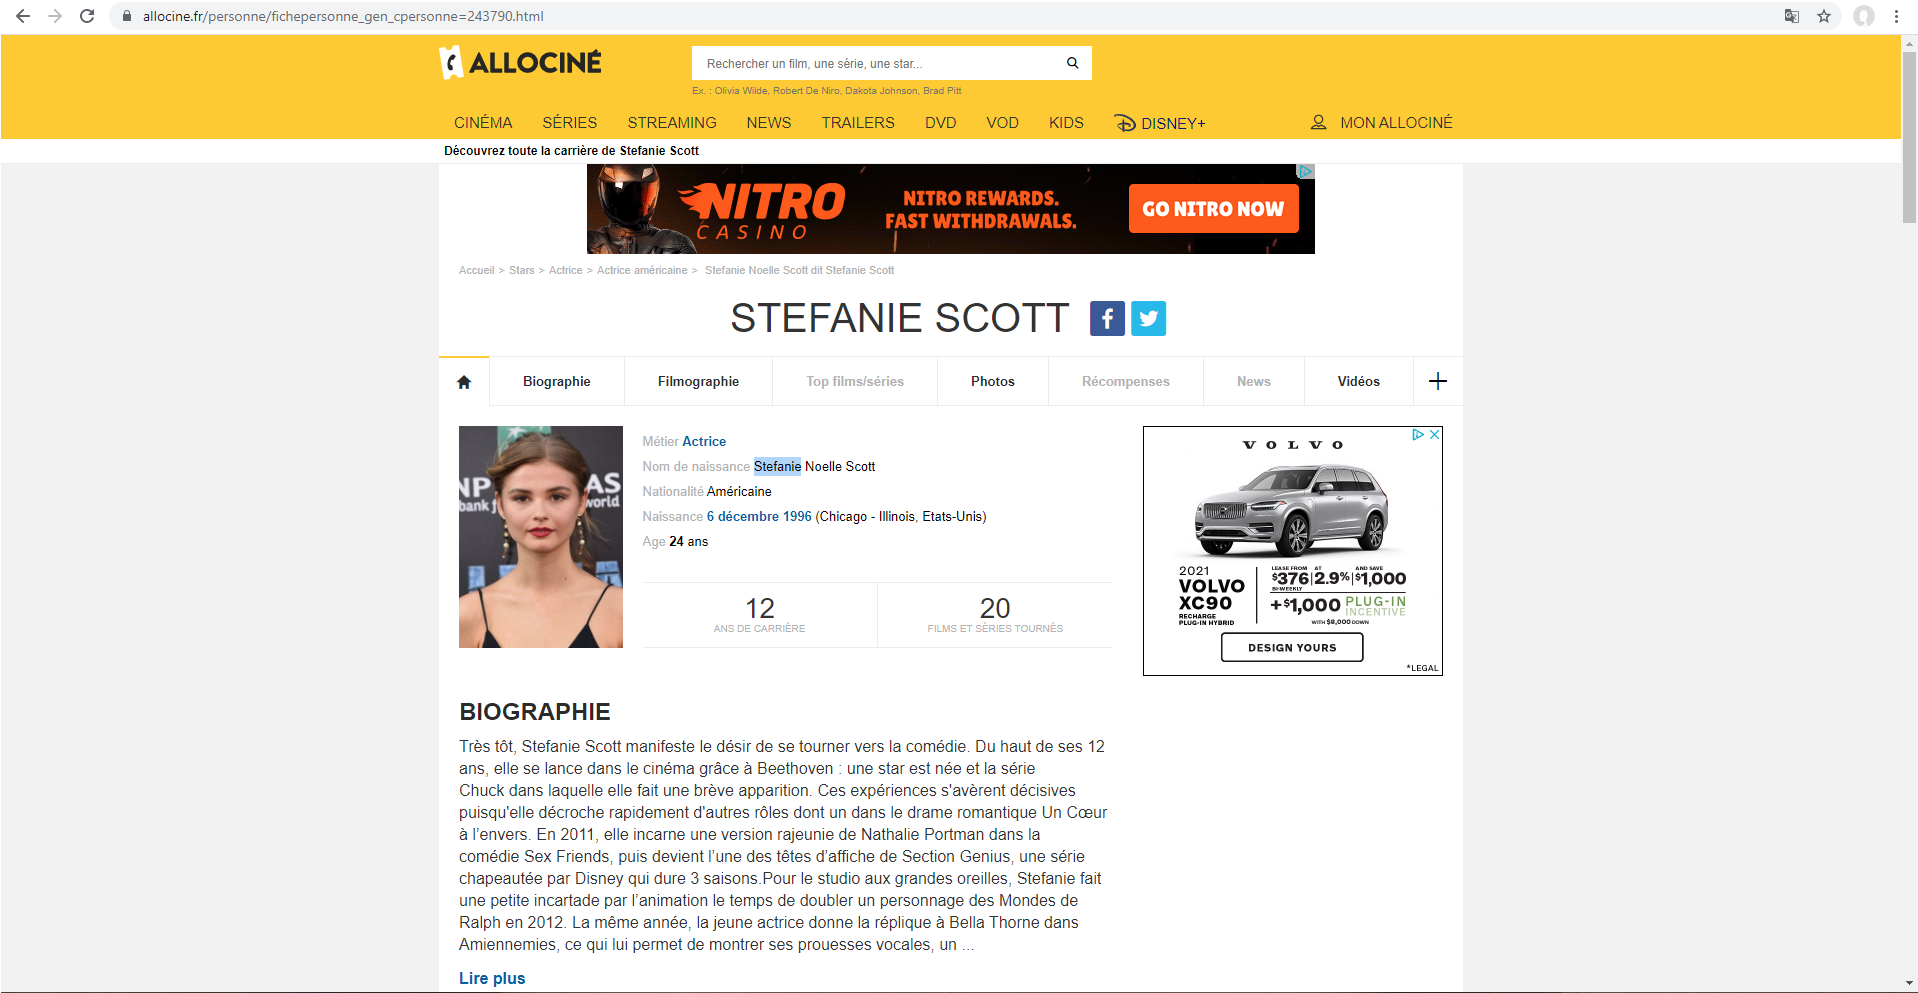This screenshot has width=1918, height=993.
Task: Bookmark this page with the star icon
Action: tap(1824, 16)
